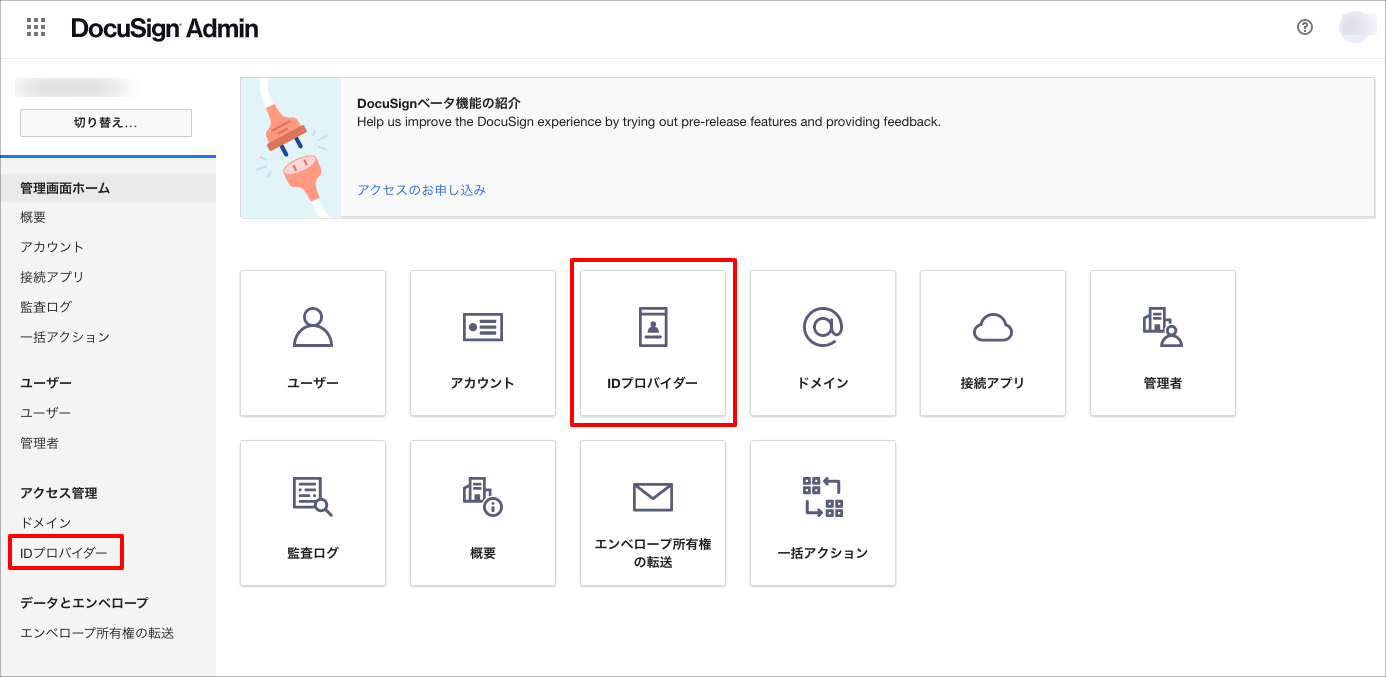Open the ドメイン tile
The image size is (1386, 677).
point(823,343)
